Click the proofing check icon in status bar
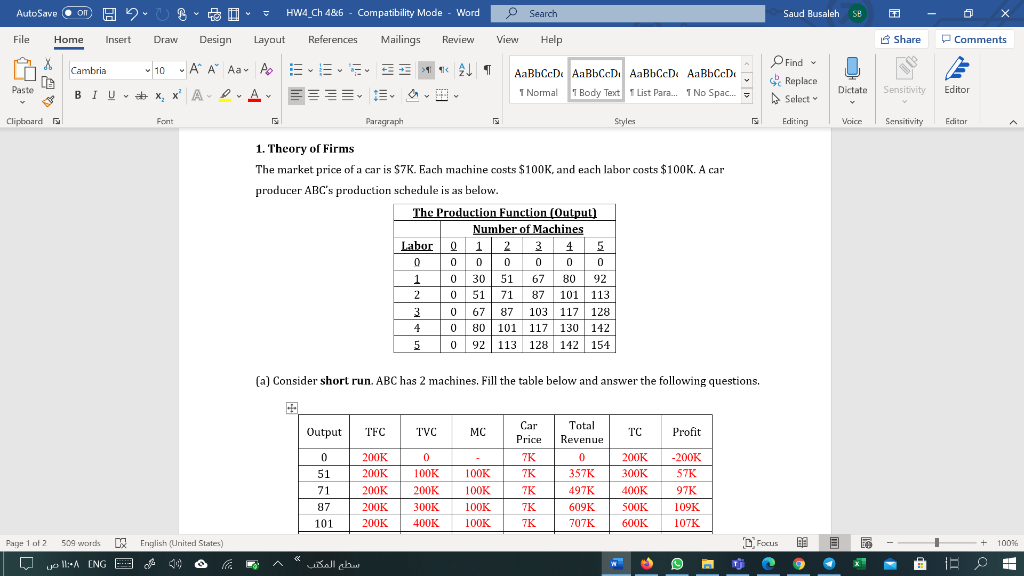This screenshot has height=576, width=1024. click(x=121, y=543)
